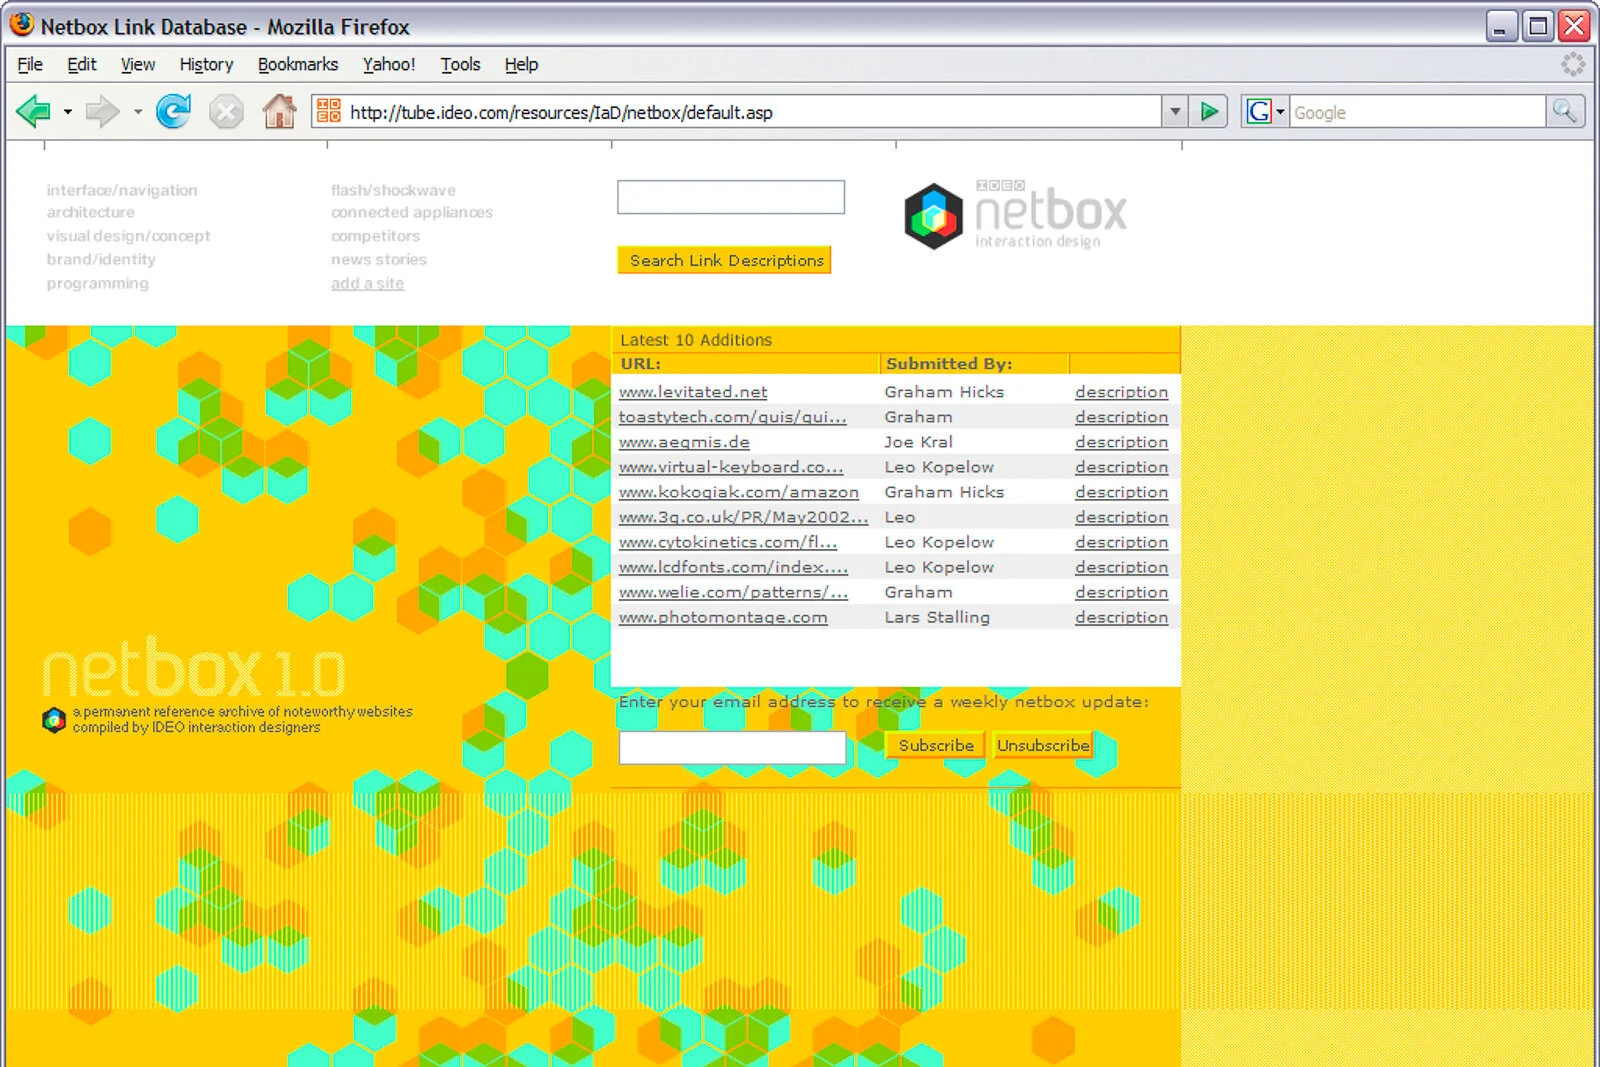Click the site icon in the address bar
This screenshot has height=1067, width=1600.
329,111
